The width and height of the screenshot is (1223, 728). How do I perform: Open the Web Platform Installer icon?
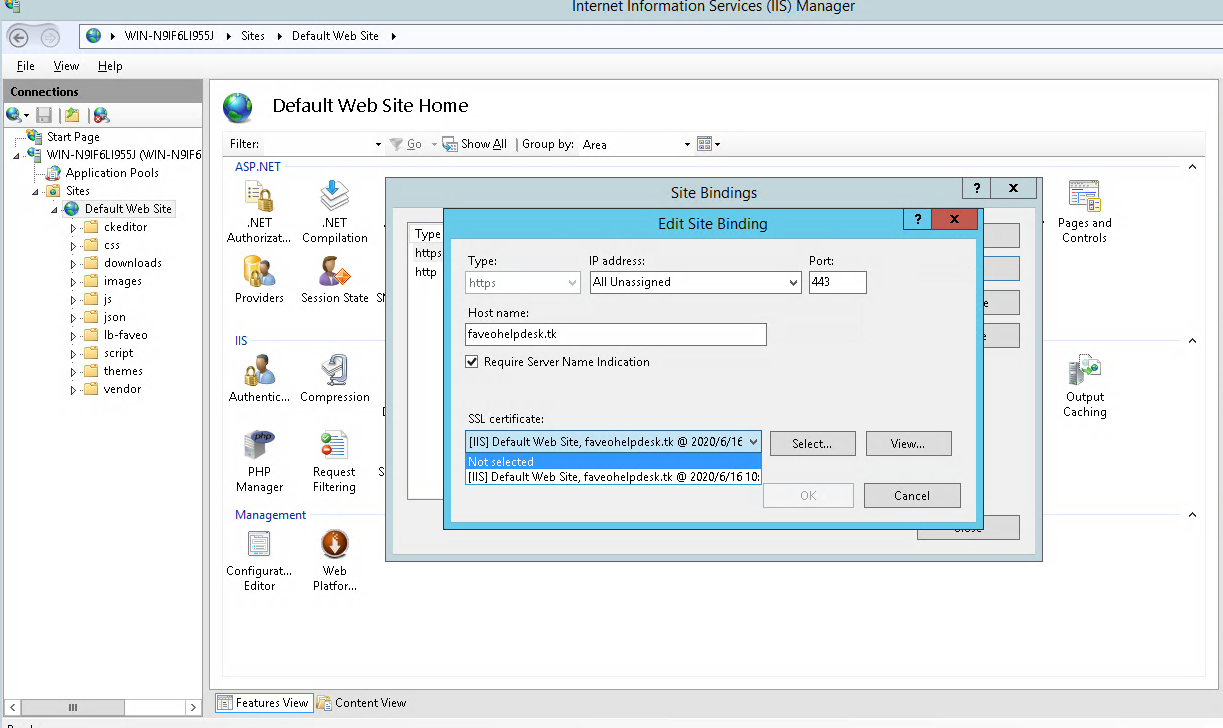[x=334, y=558]
